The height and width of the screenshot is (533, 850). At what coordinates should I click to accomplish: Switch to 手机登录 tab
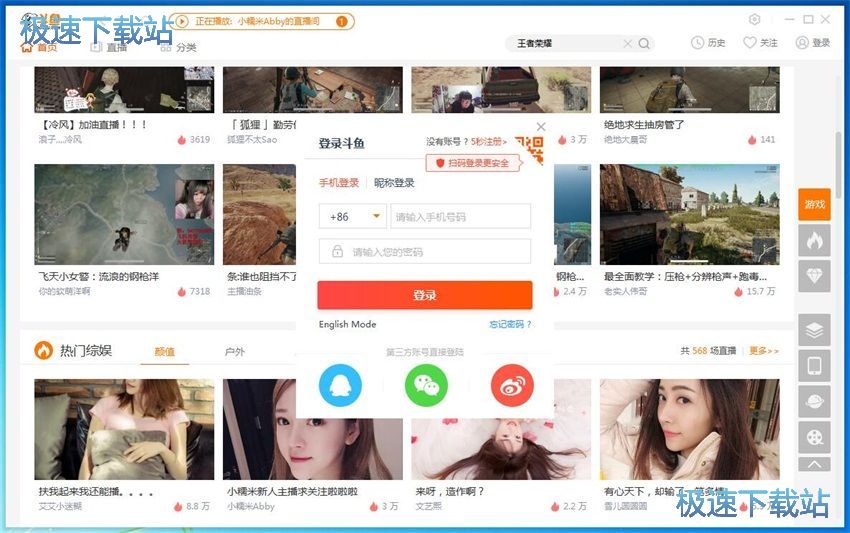(339, 183)
